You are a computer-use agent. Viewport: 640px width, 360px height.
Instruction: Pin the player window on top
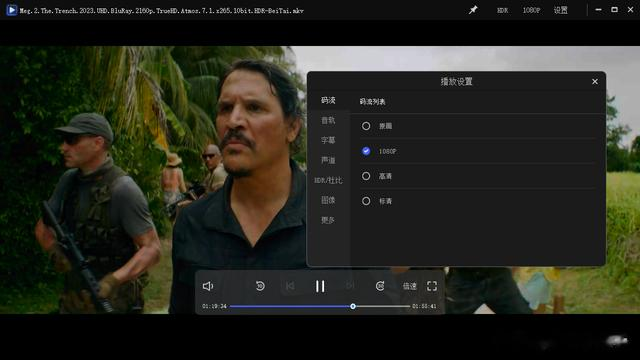coord(473,10)
